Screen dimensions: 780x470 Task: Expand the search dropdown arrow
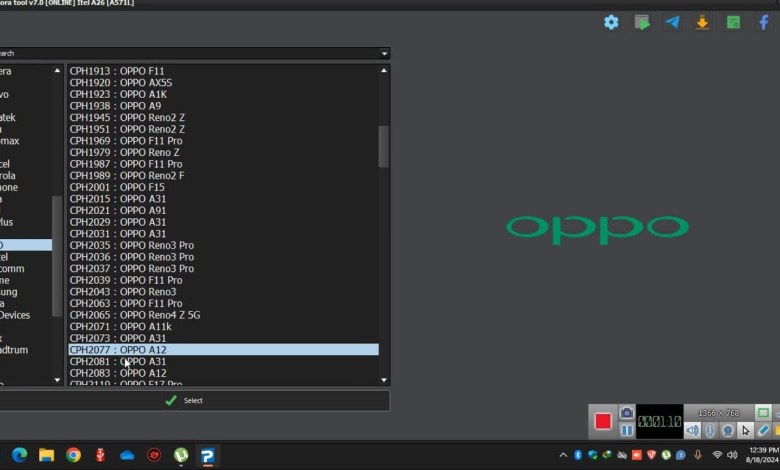click(x=384, y=53)
